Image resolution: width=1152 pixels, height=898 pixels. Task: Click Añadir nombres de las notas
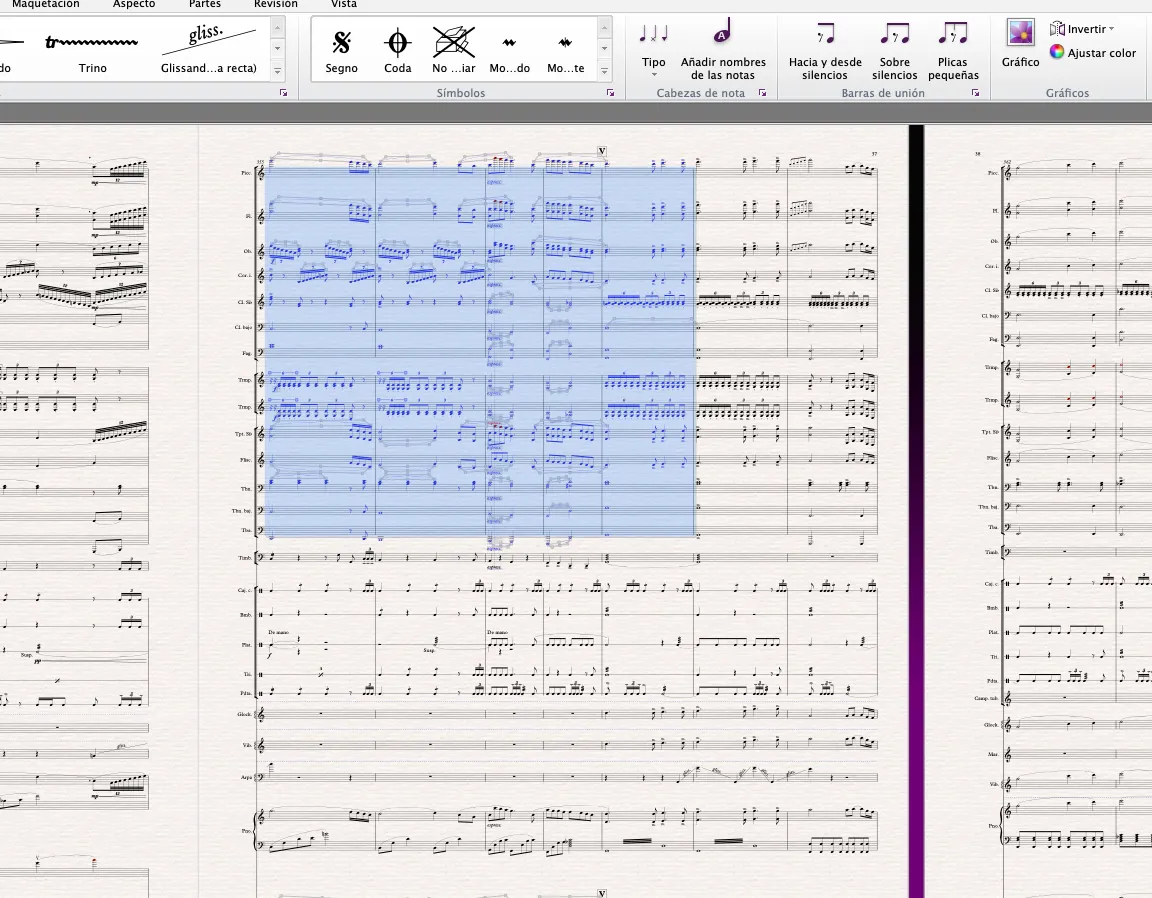click(x=723, y=50)
